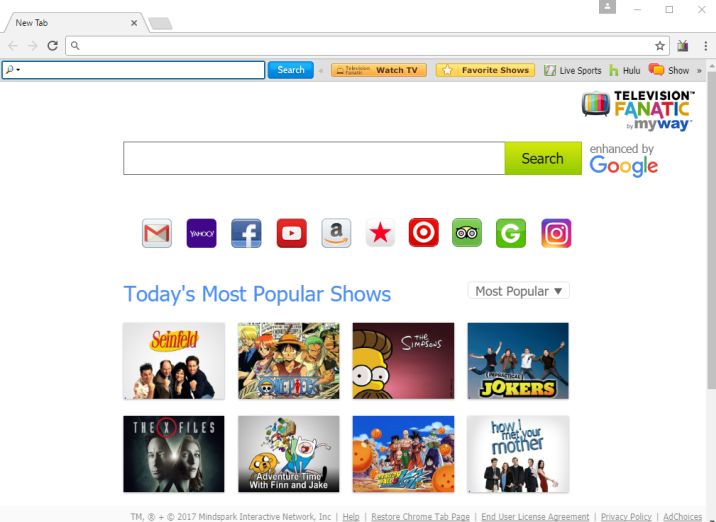
Task: Open the Impractical Jokers thumbnail
Action: [518, 361]
